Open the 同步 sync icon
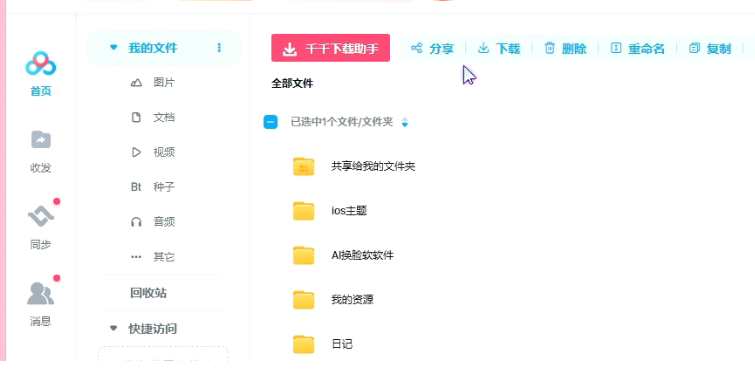This screenshot has height=384, width=755. click(41, 215)
